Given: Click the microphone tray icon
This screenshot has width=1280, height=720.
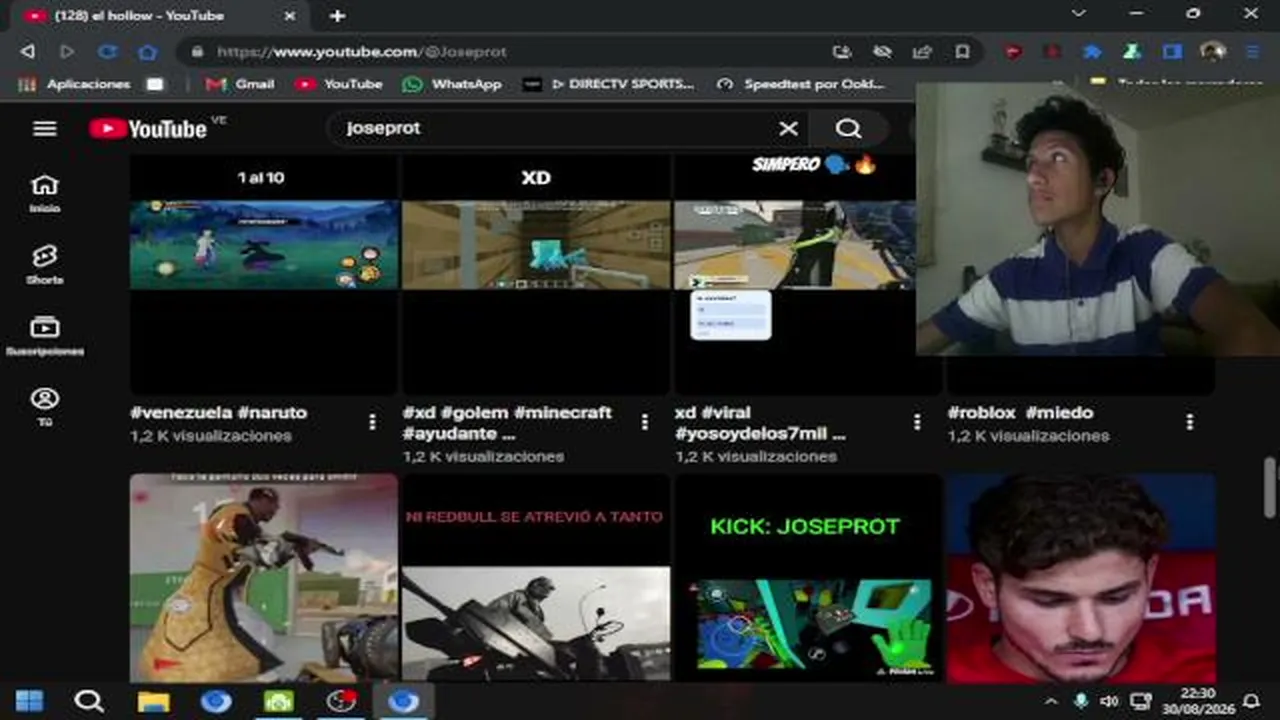Looking at the screenshot, I should [1080, 701].
